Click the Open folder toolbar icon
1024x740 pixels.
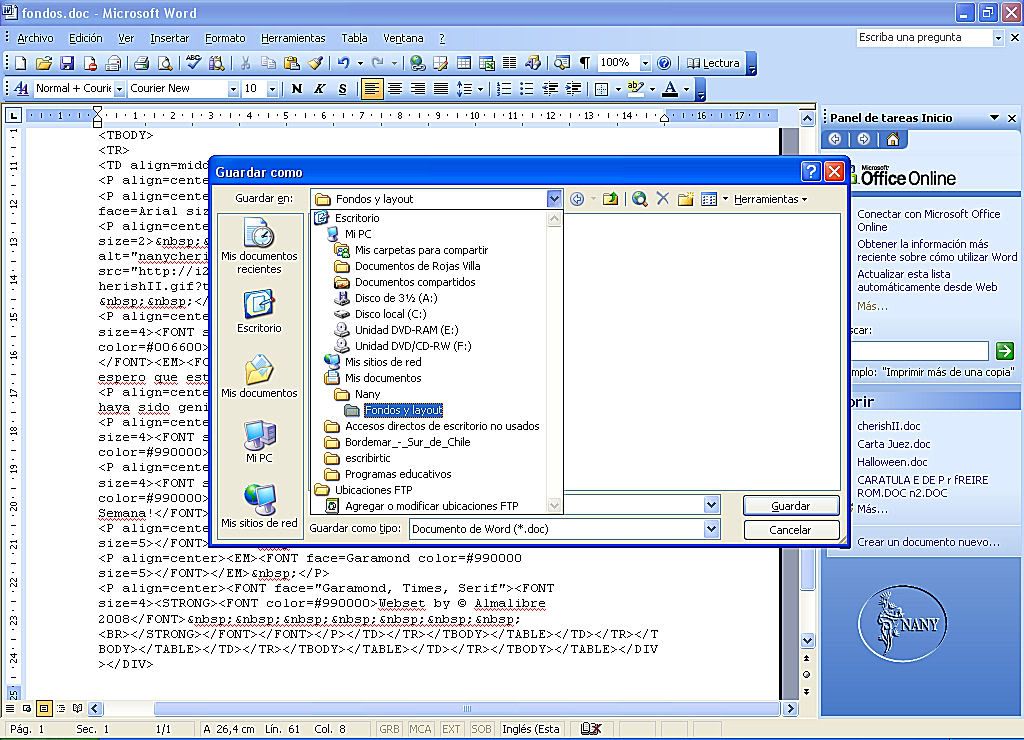(x=44, y=63)
